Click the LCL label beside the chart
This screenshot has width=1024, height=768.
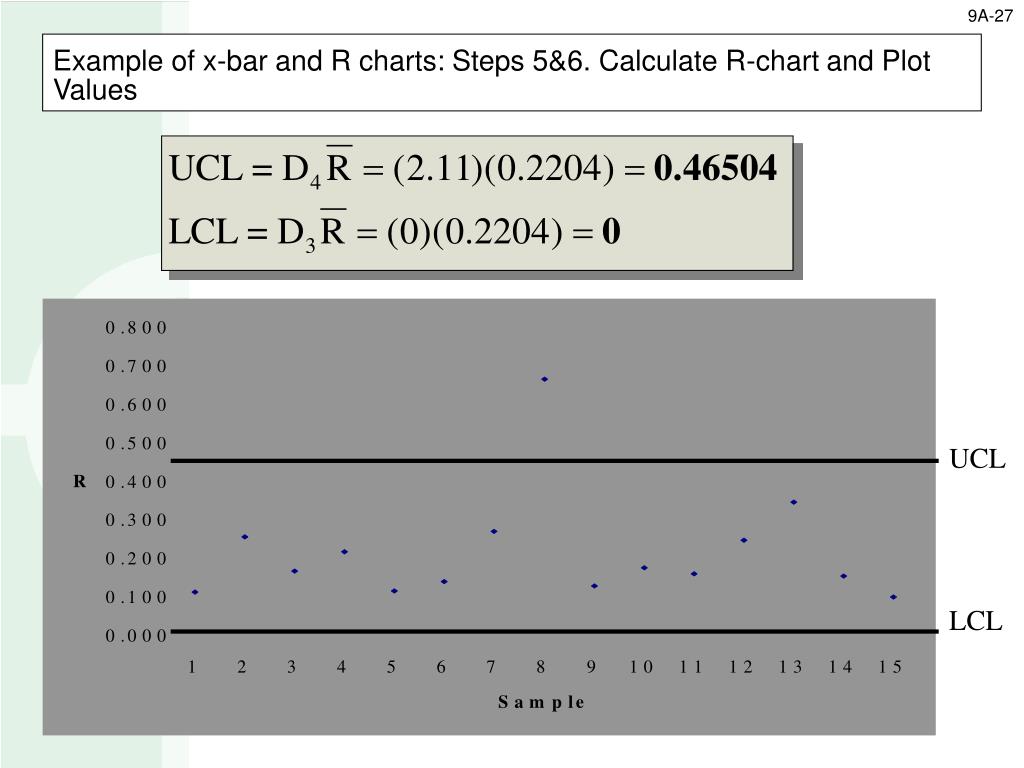975,621
